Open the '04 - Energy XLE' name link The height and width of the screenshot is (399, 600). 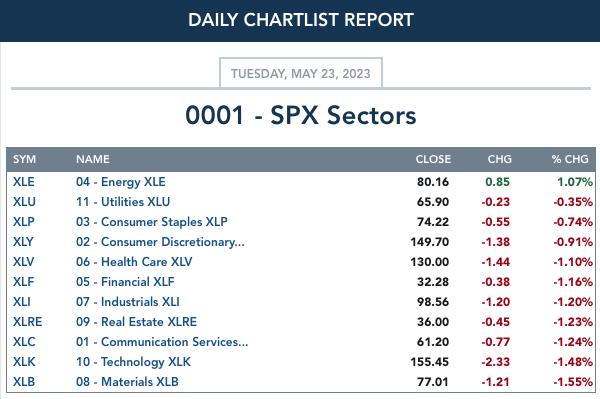121,182
